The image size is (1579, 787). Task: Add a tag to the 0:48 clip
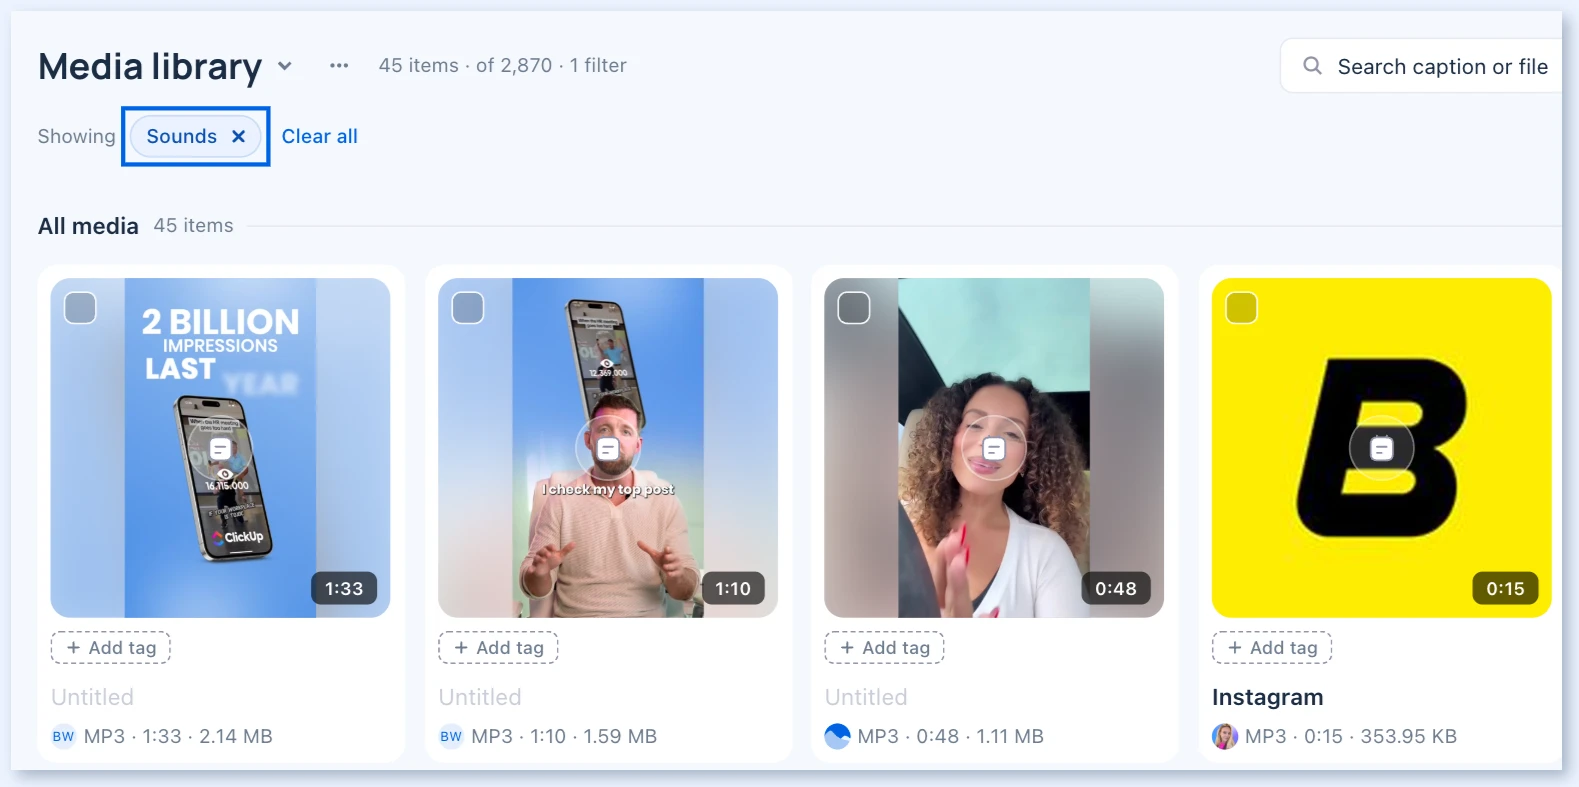pyautogui.click(x=885, y=648)
